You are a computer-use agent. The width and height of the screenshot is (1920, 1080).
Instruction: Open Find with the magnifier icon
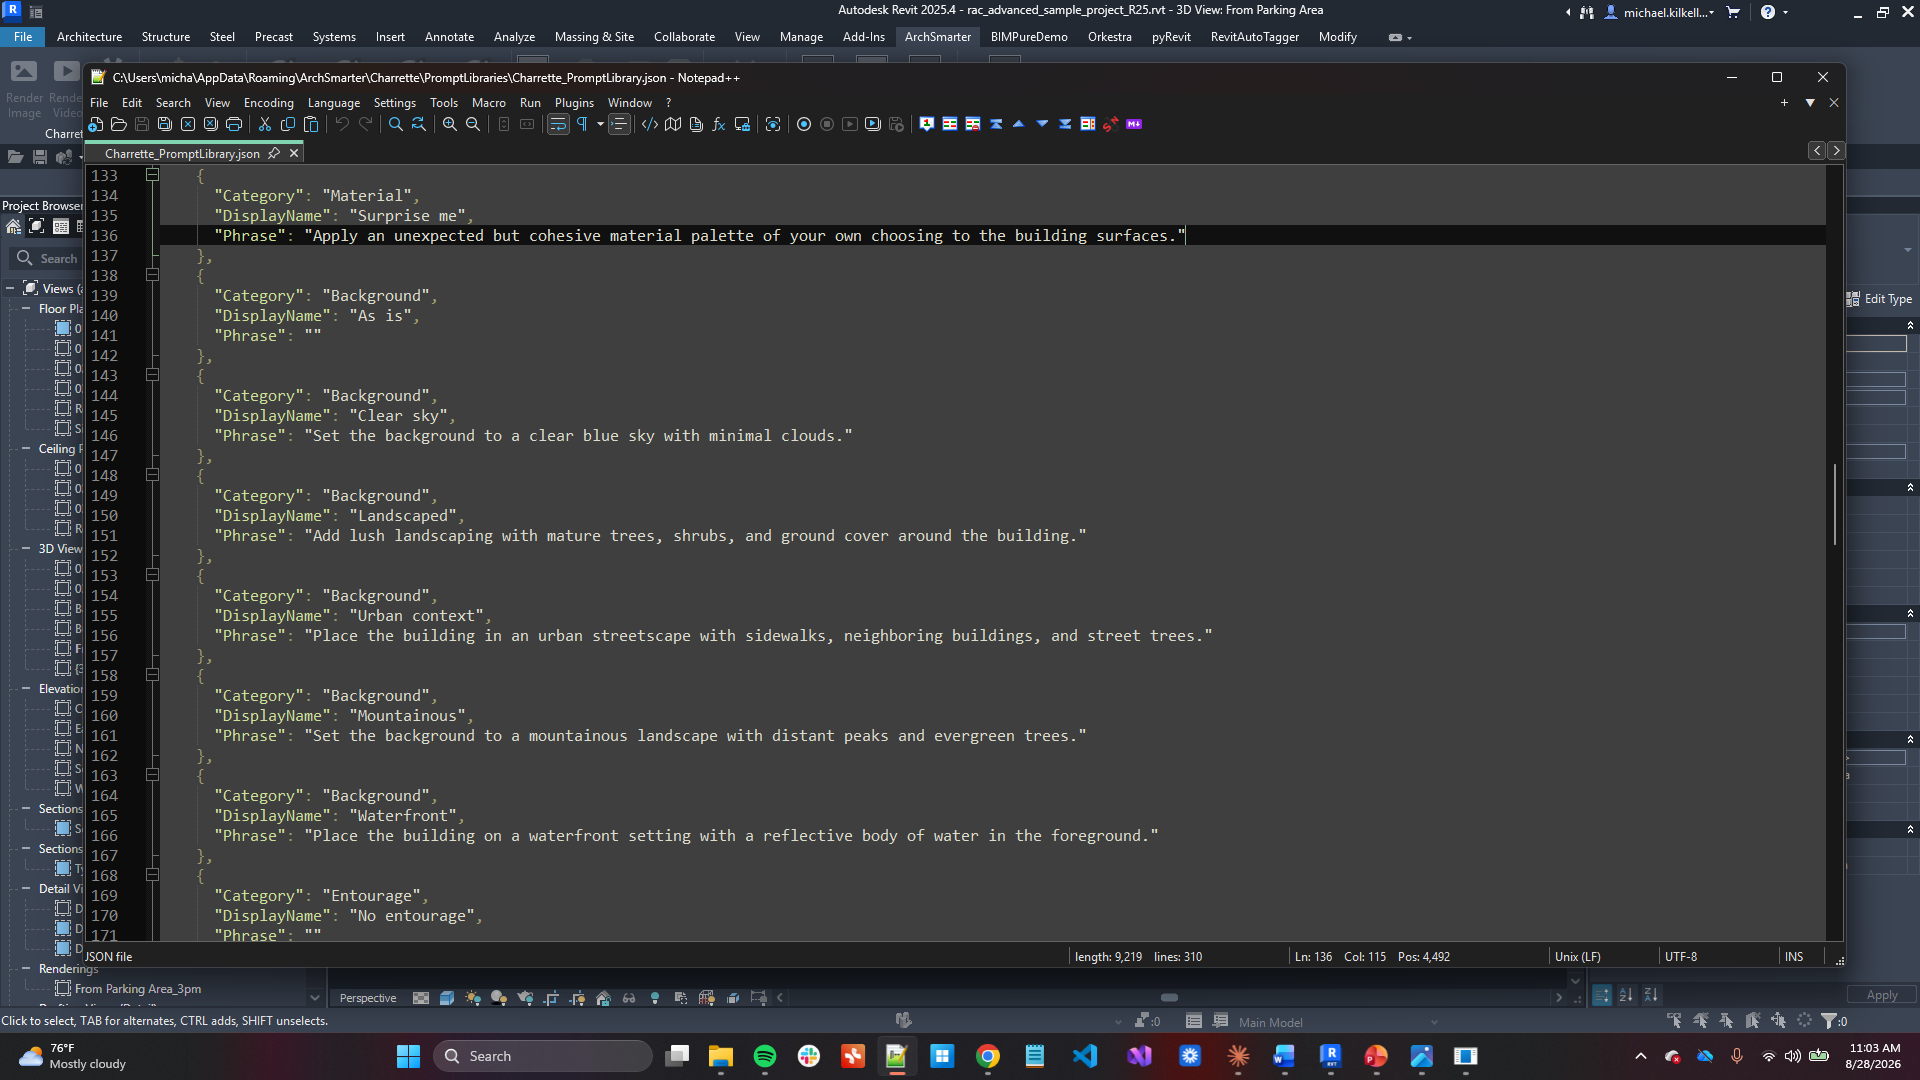click(x=396, y=124)
